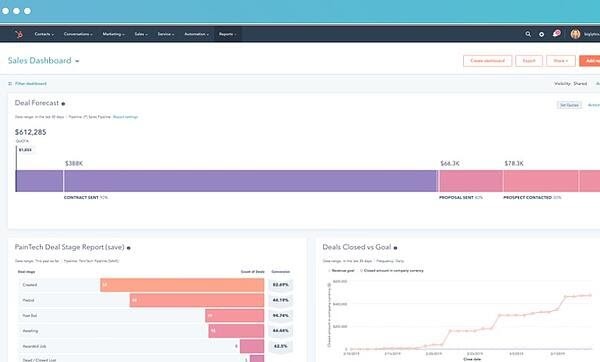Click the Visibility: Shared label
Viewport: 600px width, 362px height.
571,83
